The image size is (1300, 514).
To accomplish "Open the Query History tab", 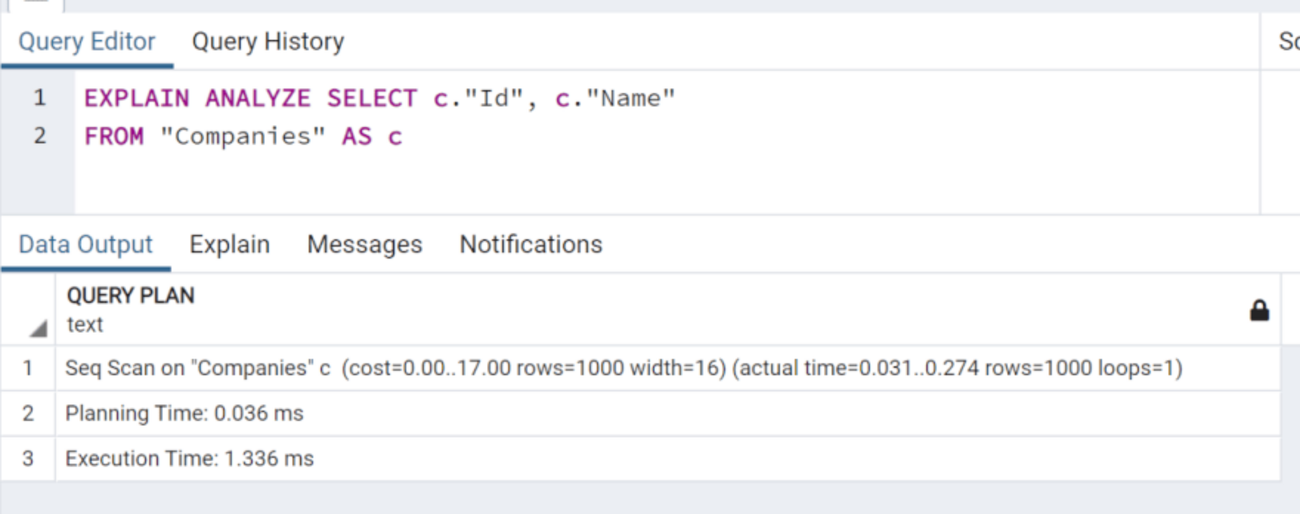I will tap(268, 42).
